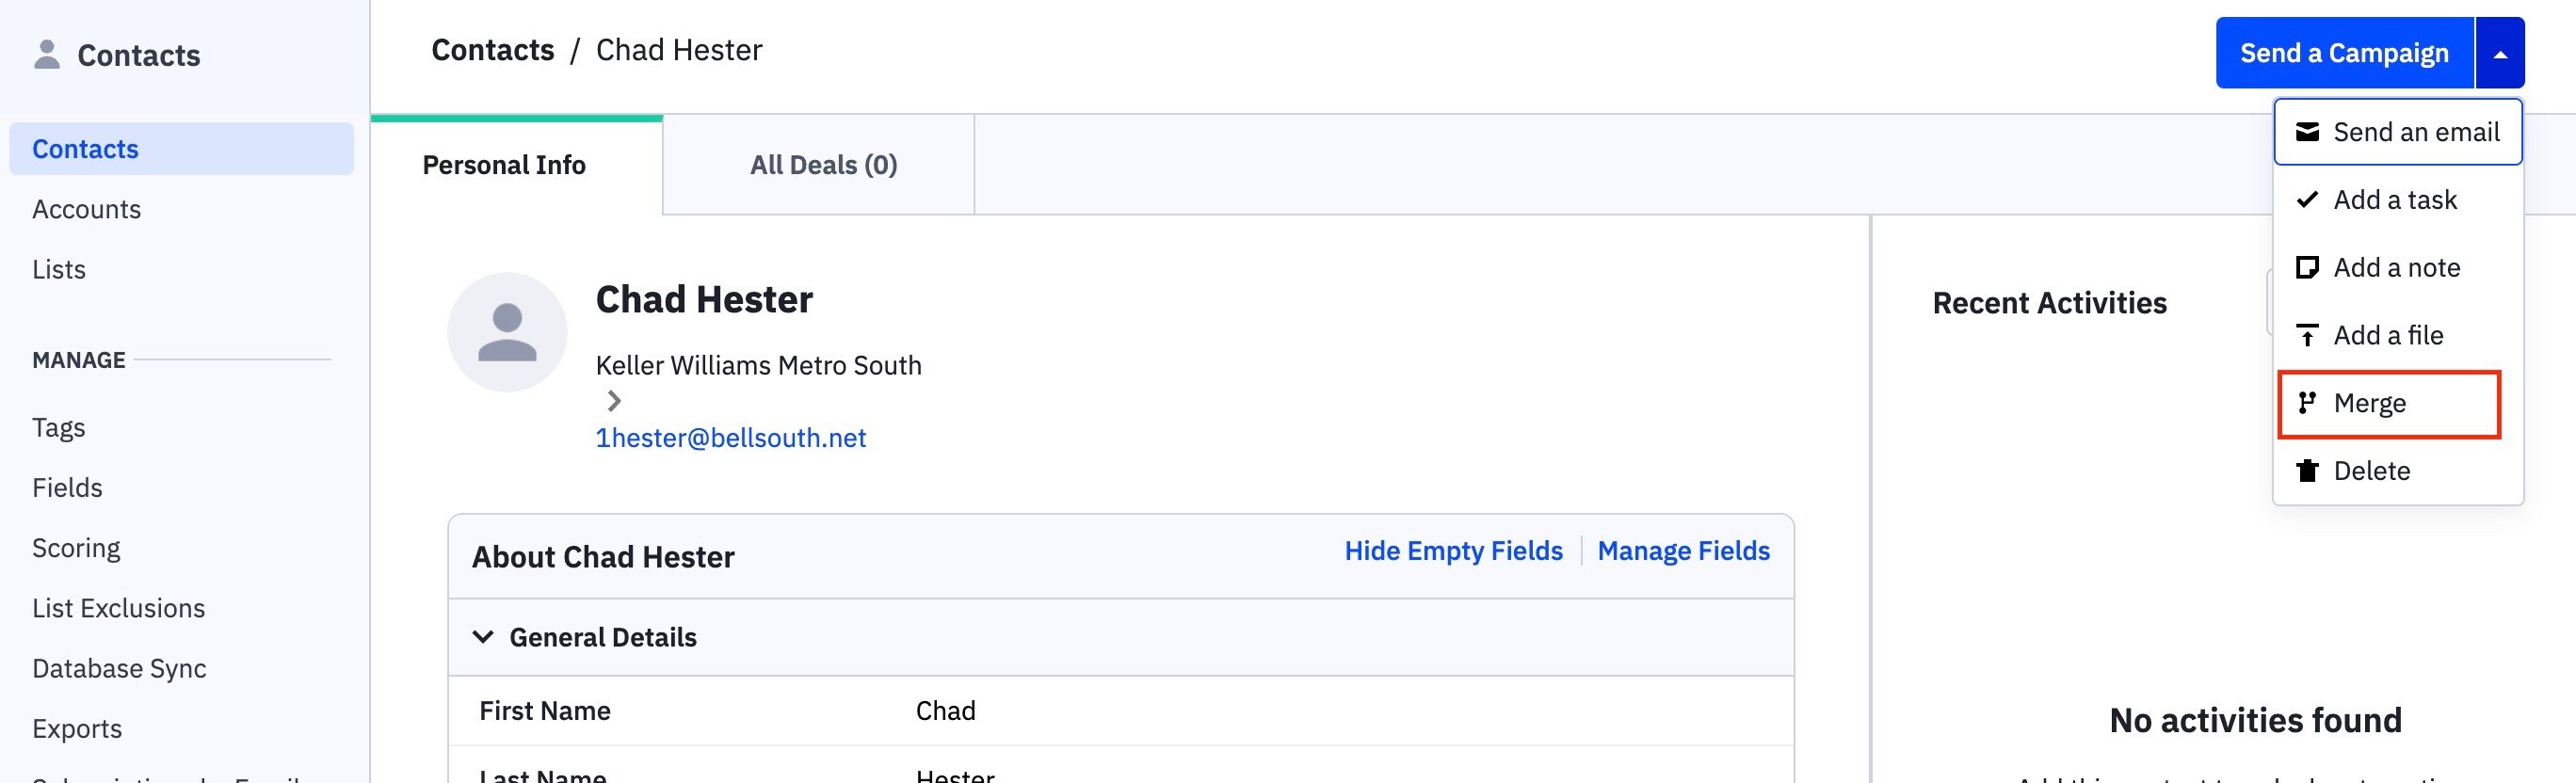
Task: Go to Accounts in the sidebar
Action: click(87, 209)
